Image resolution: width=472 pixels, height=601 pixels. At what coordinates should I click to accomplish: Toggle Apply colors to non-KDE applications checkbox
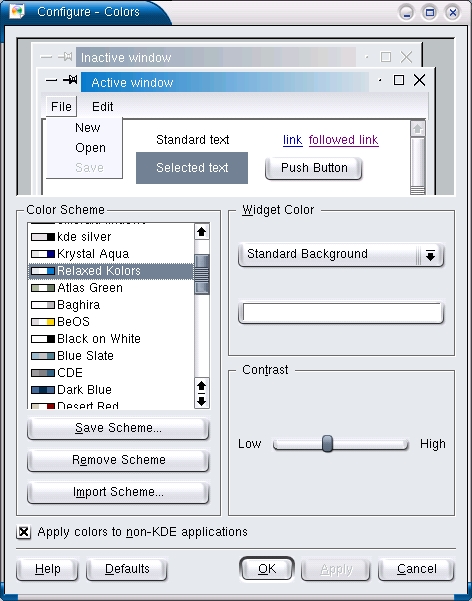tap(24, 532)
